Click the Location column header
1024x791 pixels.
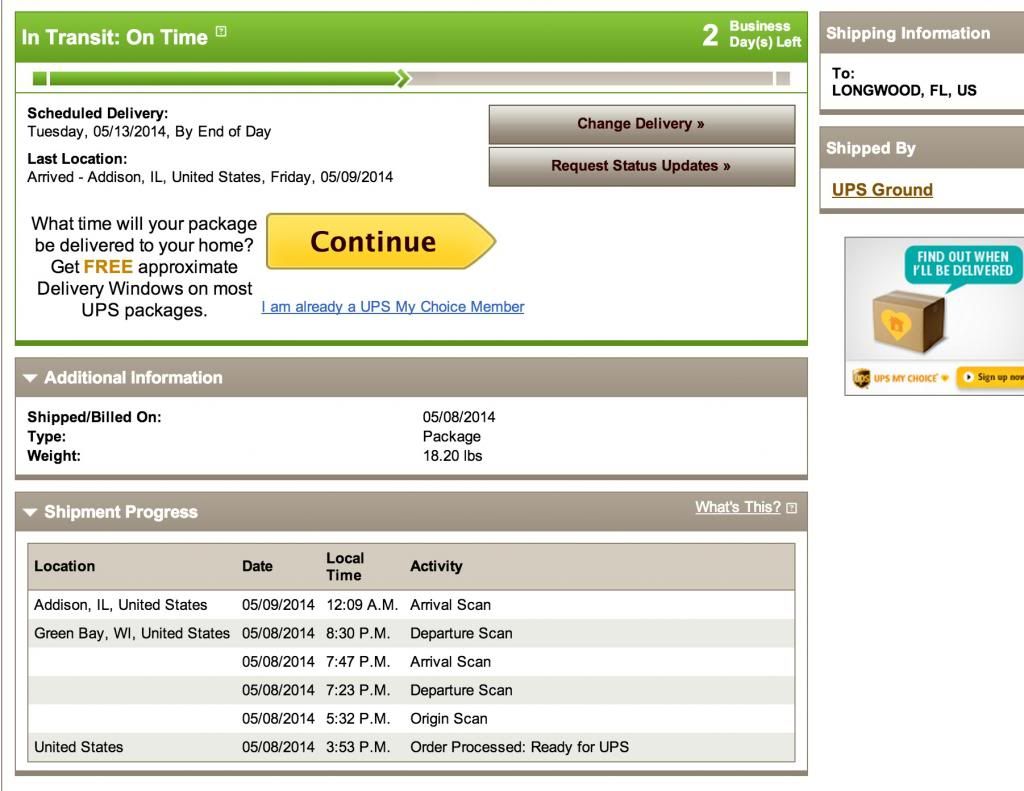click(x=65, y=566)
